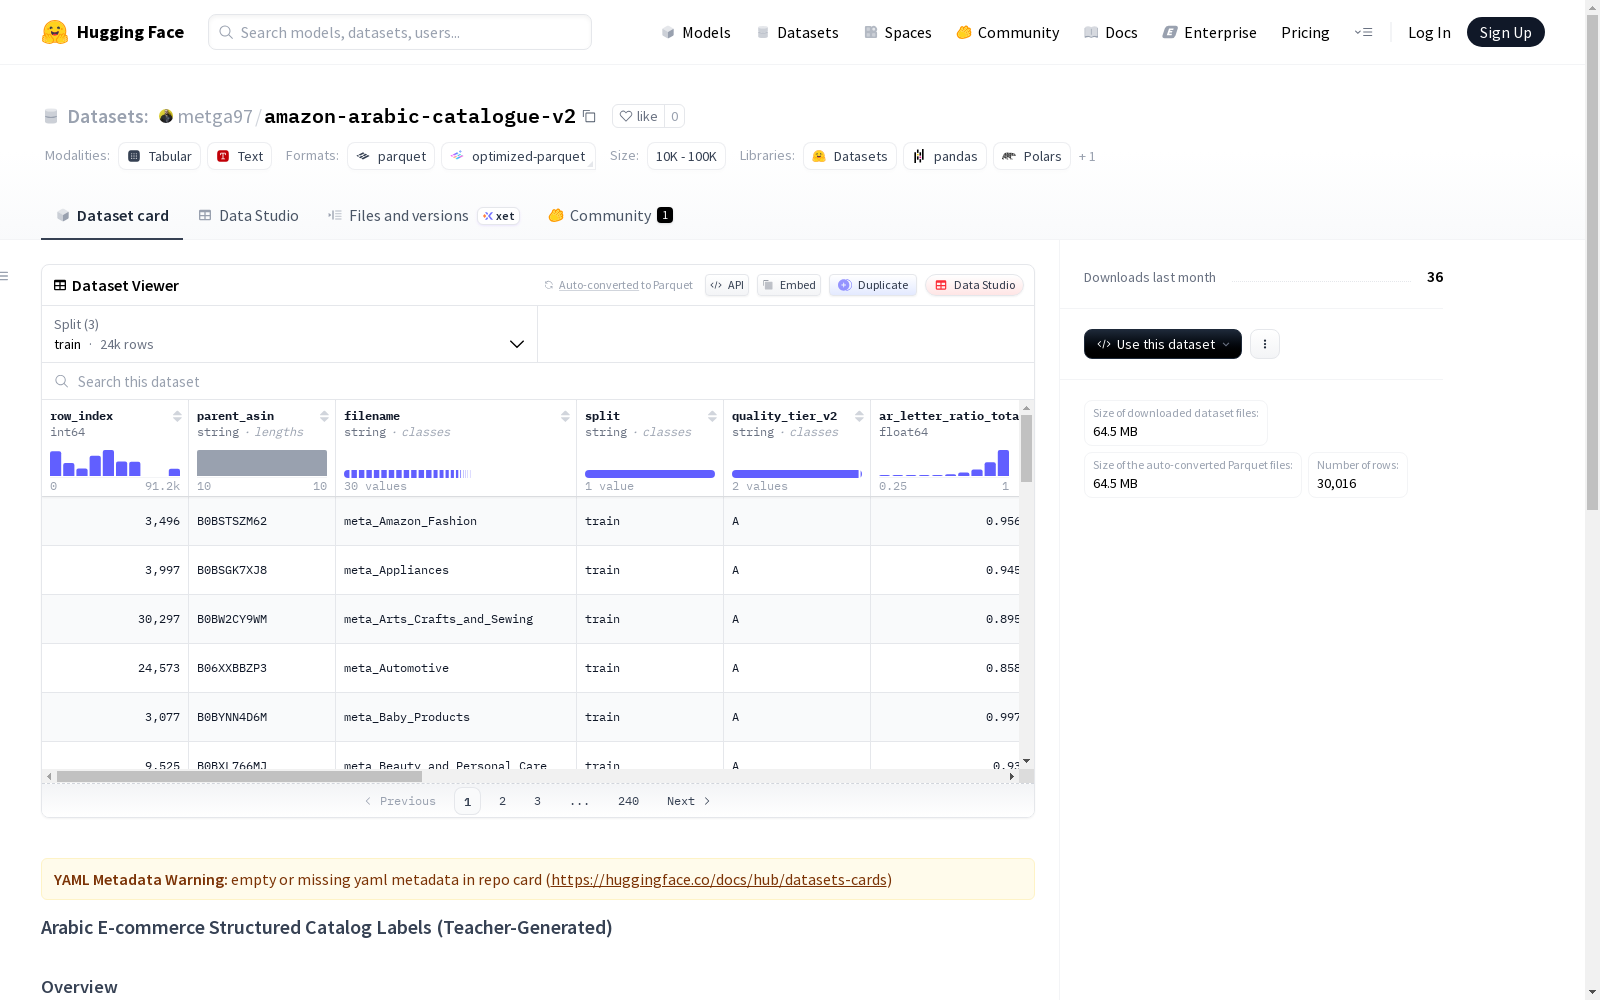
Task: Click the row_index histogram distribution bars
Action: [x=115, y=463]
